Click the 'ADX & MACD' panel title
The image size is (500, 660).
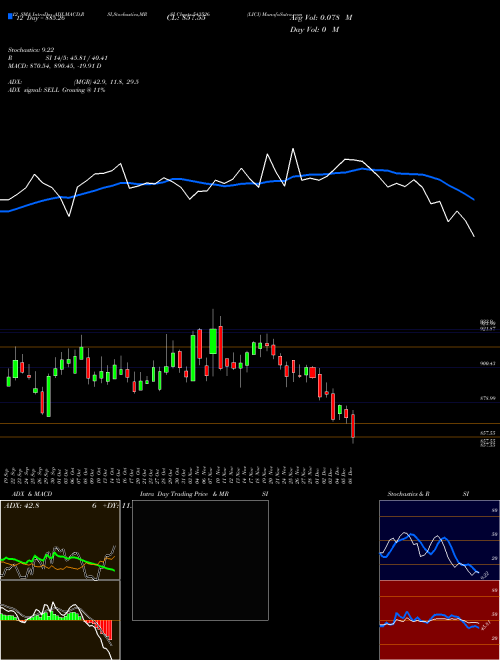32,494
